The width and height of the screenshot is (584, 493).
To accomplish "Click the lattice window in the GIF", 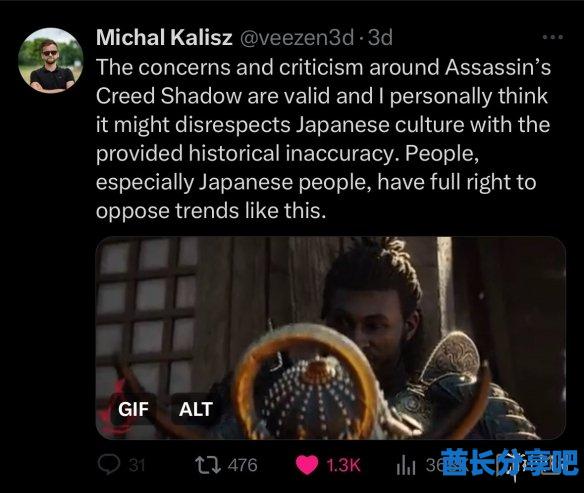I will coord(146,317).
